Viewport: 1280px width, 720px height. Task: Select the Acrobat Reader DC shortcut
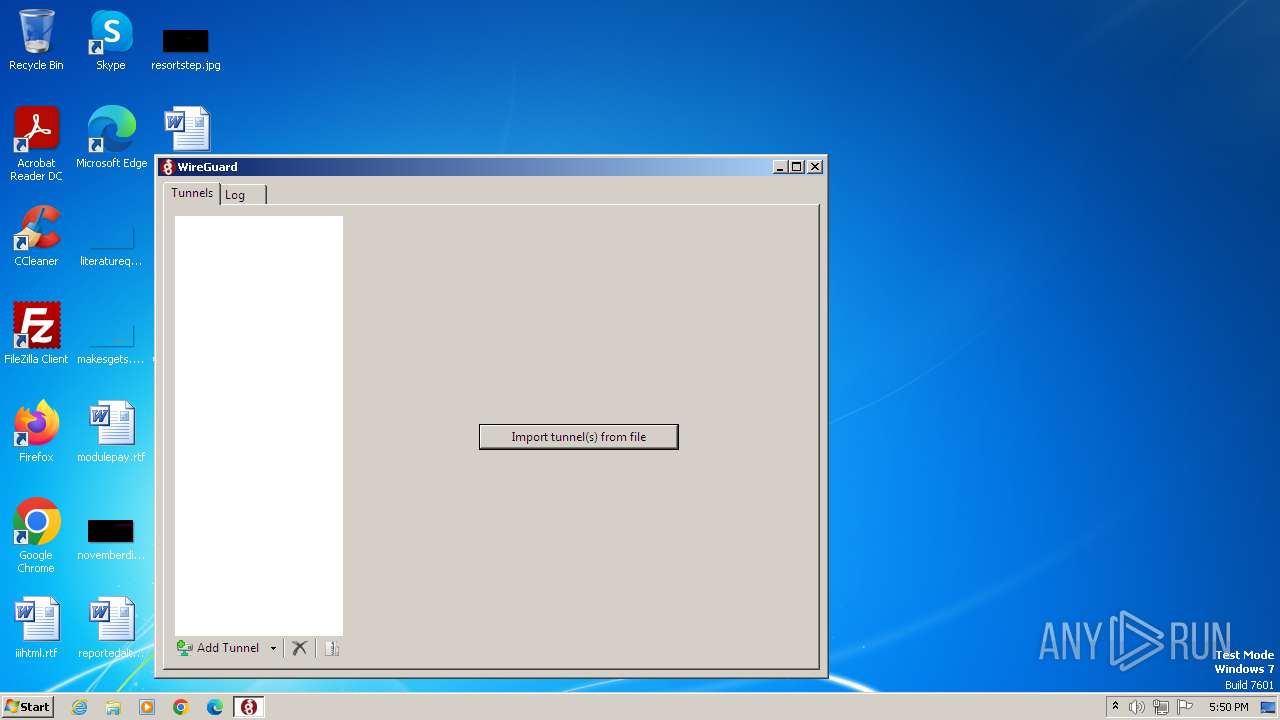[x=36, y=144]
